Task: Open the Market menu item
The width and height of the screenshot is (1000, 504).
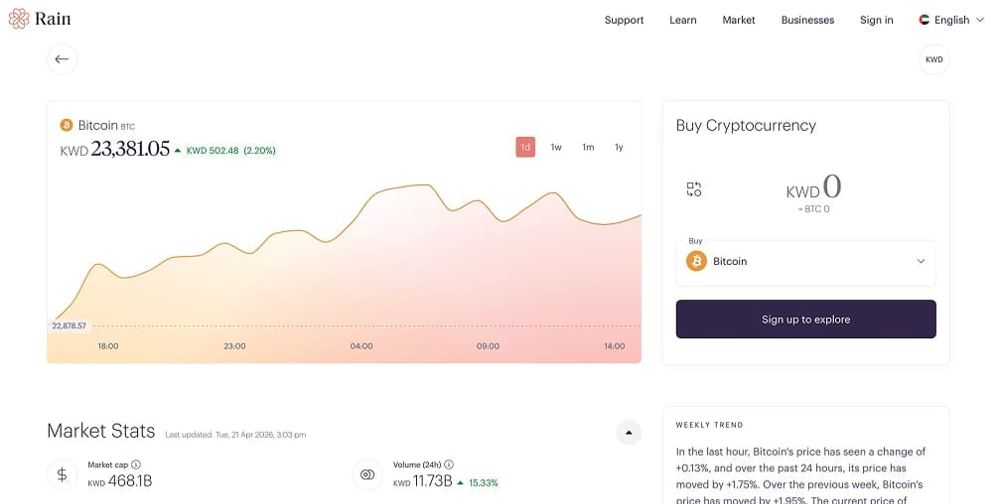Action: point(739,20)
